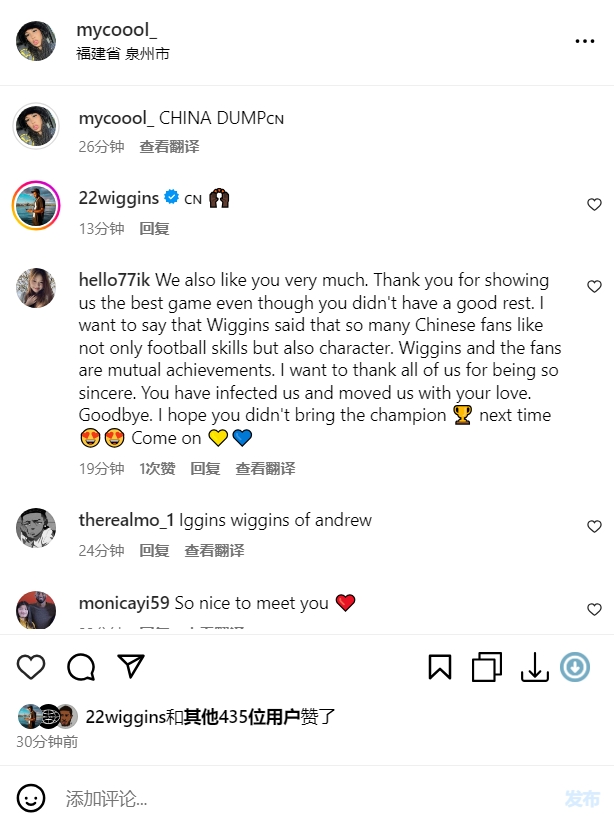Like monicayi59's comment heart
The width and height of the screenshot is (614, 822).
[594, 609]
